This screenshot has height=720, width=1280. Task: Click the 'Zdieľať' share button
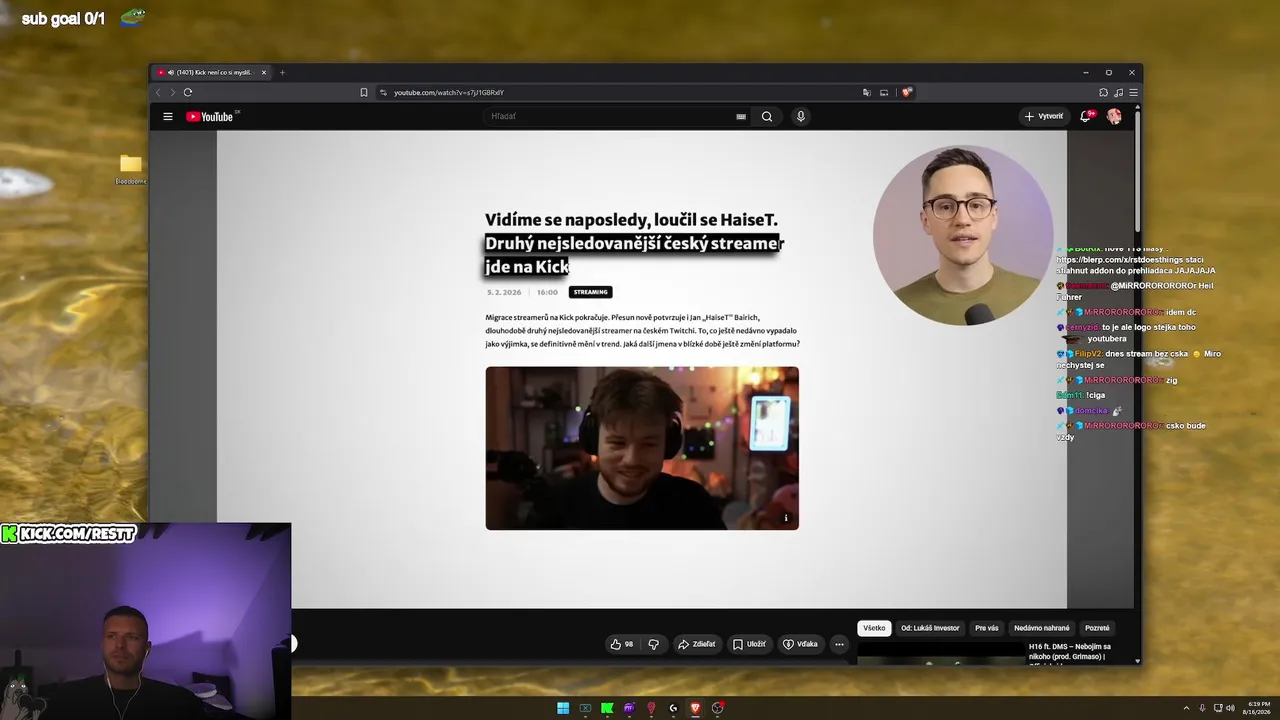(697, 644)
